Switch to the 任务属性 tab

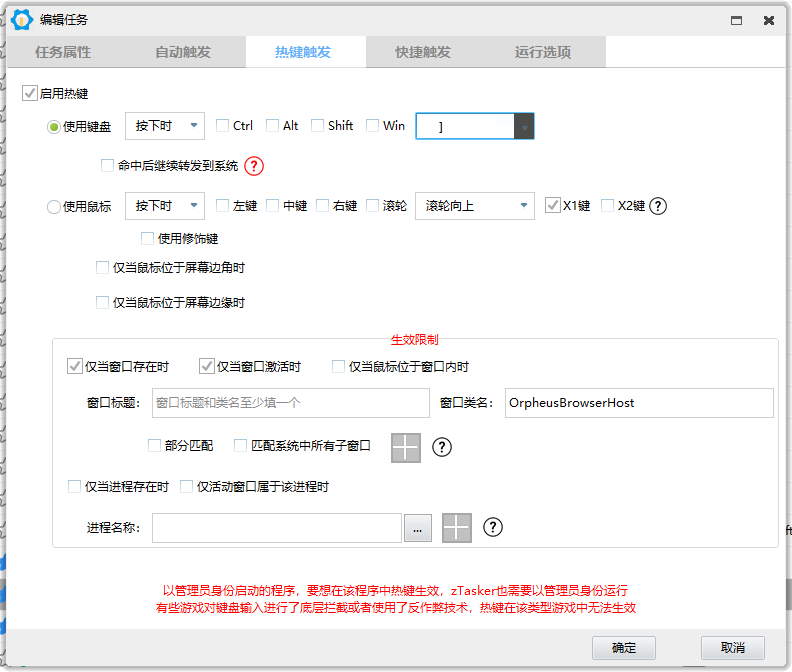[x=63, y=52]
